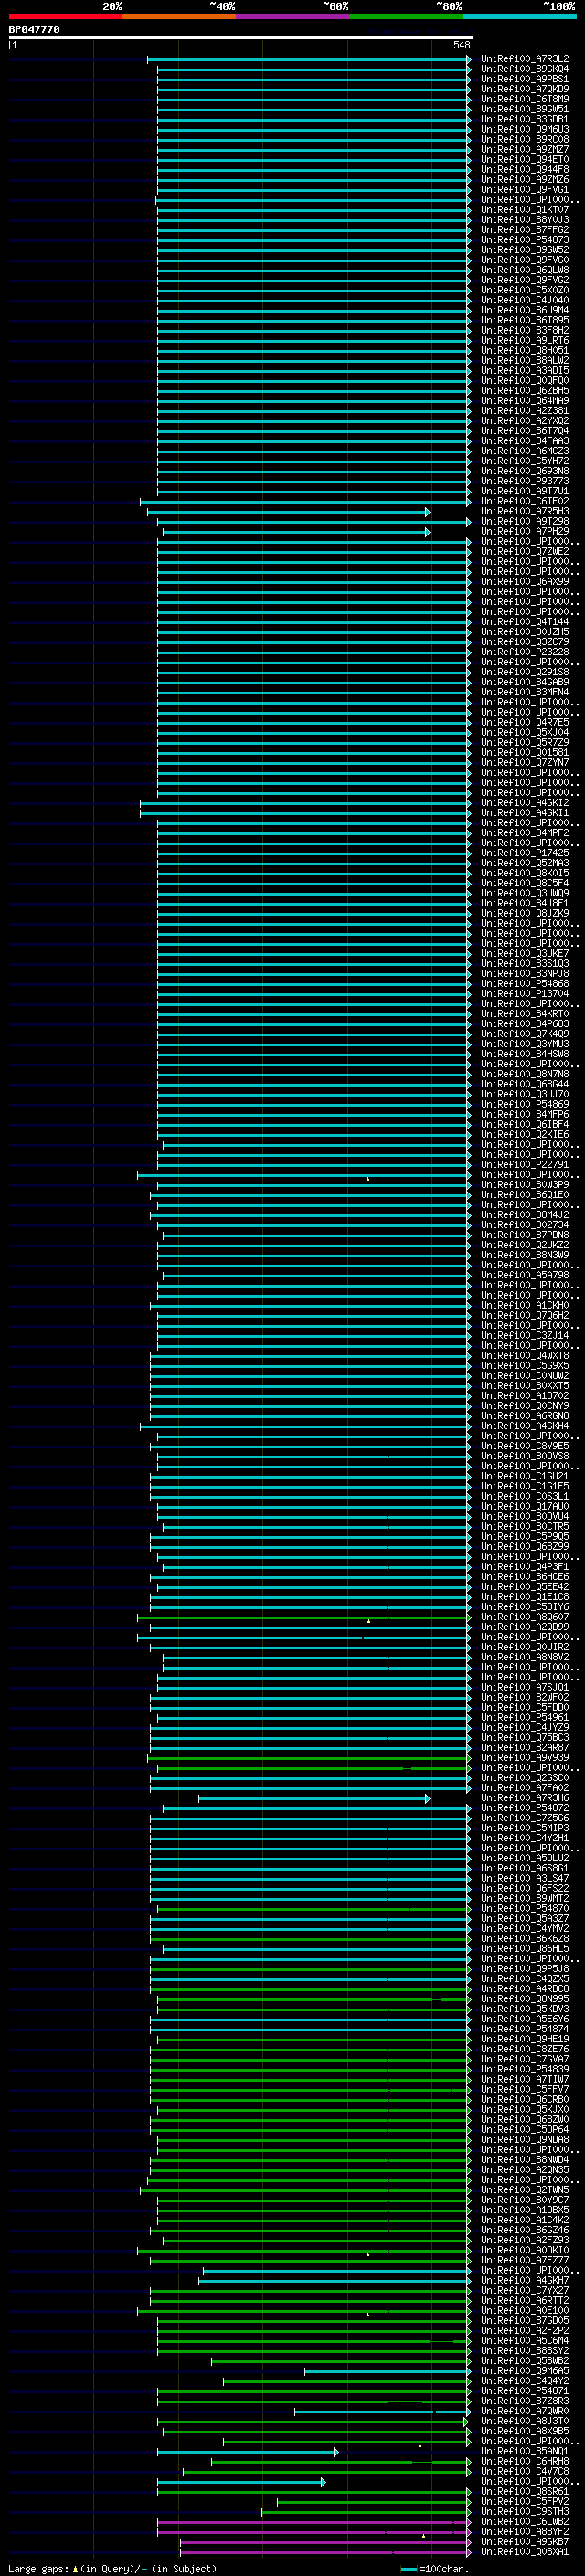Open hit UniRef100_A7R3L2
This screenshot has width=585, height=2576.
pyautogui.click(x=525, y=59)
